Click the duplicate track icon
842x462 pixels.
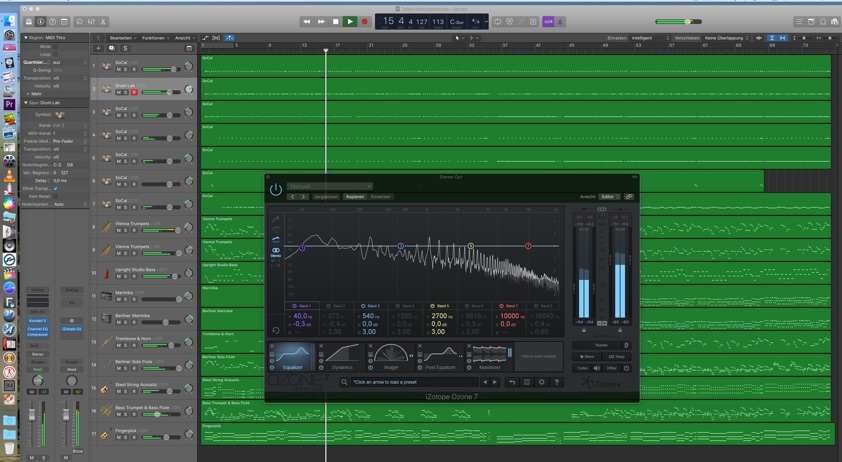pyautogui.click(x=112, y=48)
